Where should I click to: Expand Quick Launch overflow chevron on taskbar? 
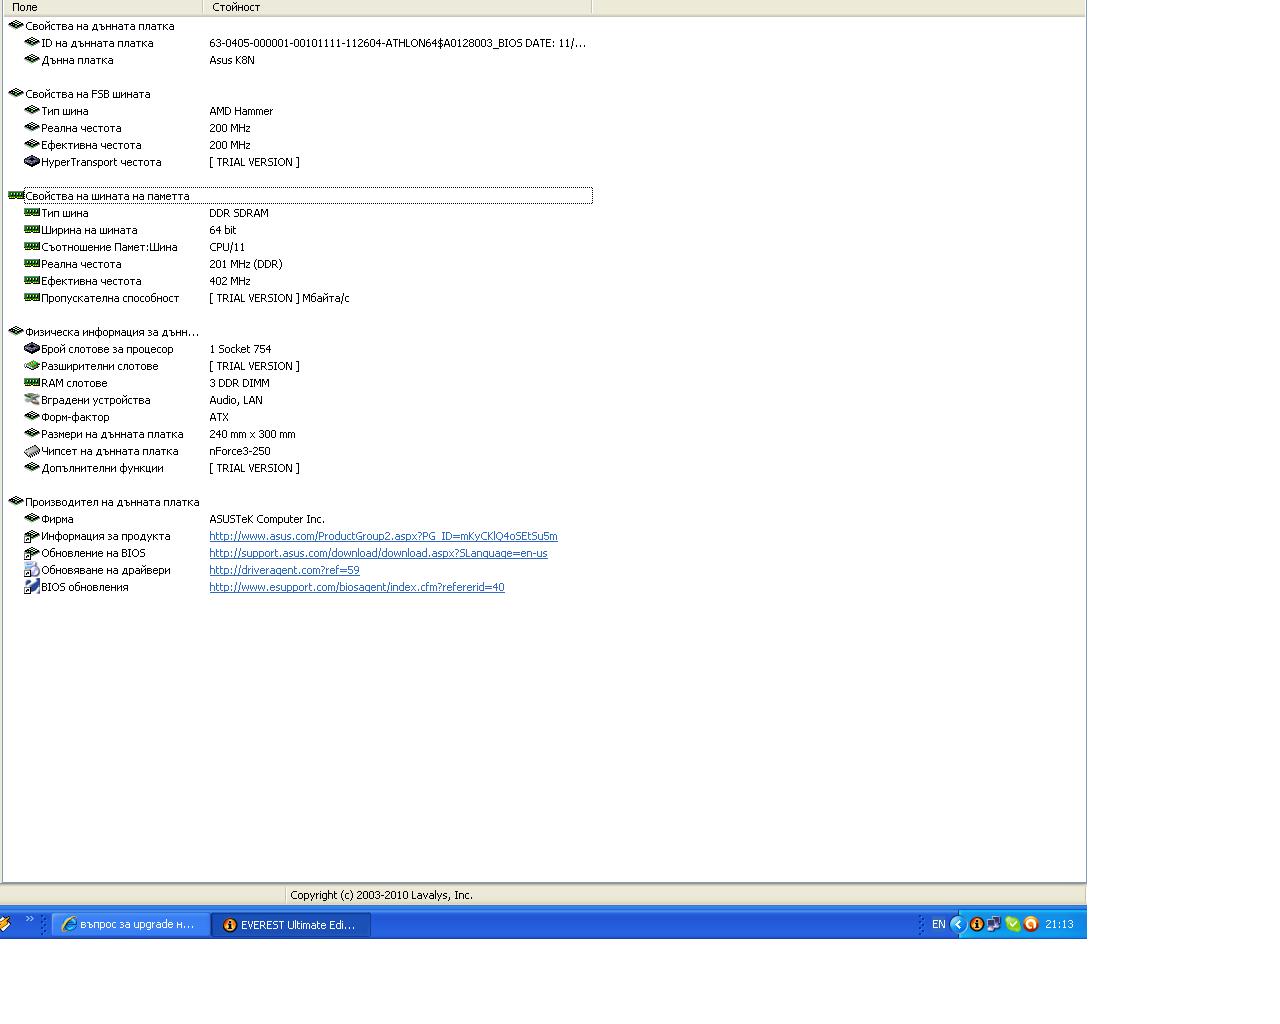coord(29,919)
